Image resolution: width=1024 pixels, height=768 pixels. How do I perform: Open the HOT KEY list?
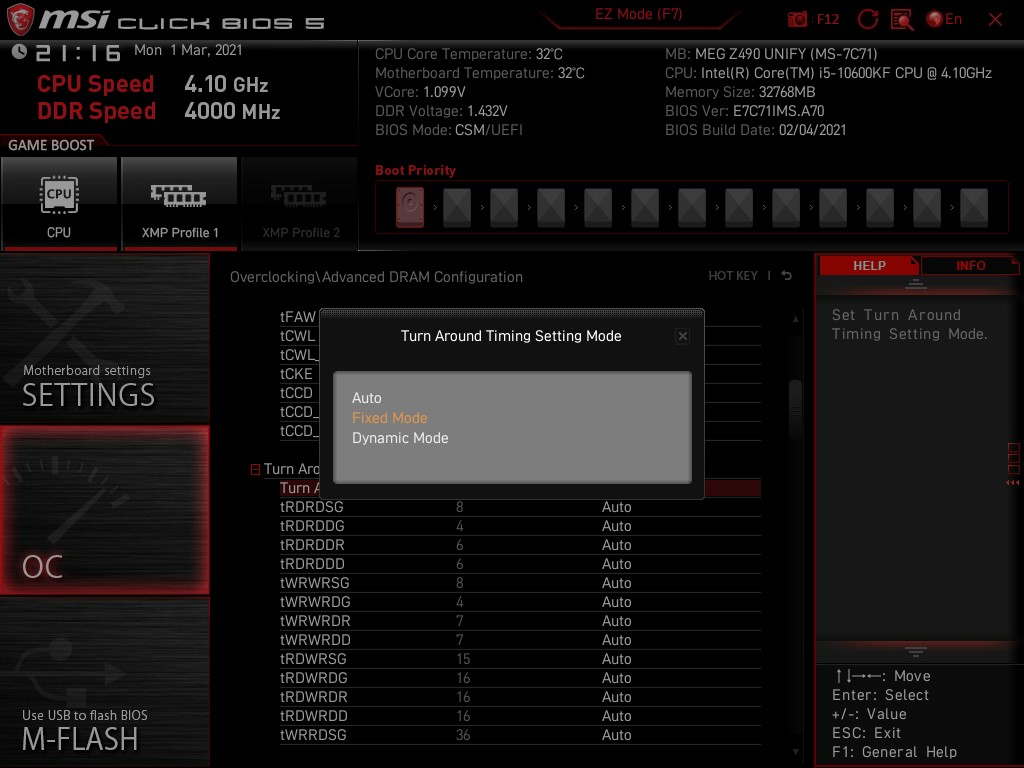[733, 276]
